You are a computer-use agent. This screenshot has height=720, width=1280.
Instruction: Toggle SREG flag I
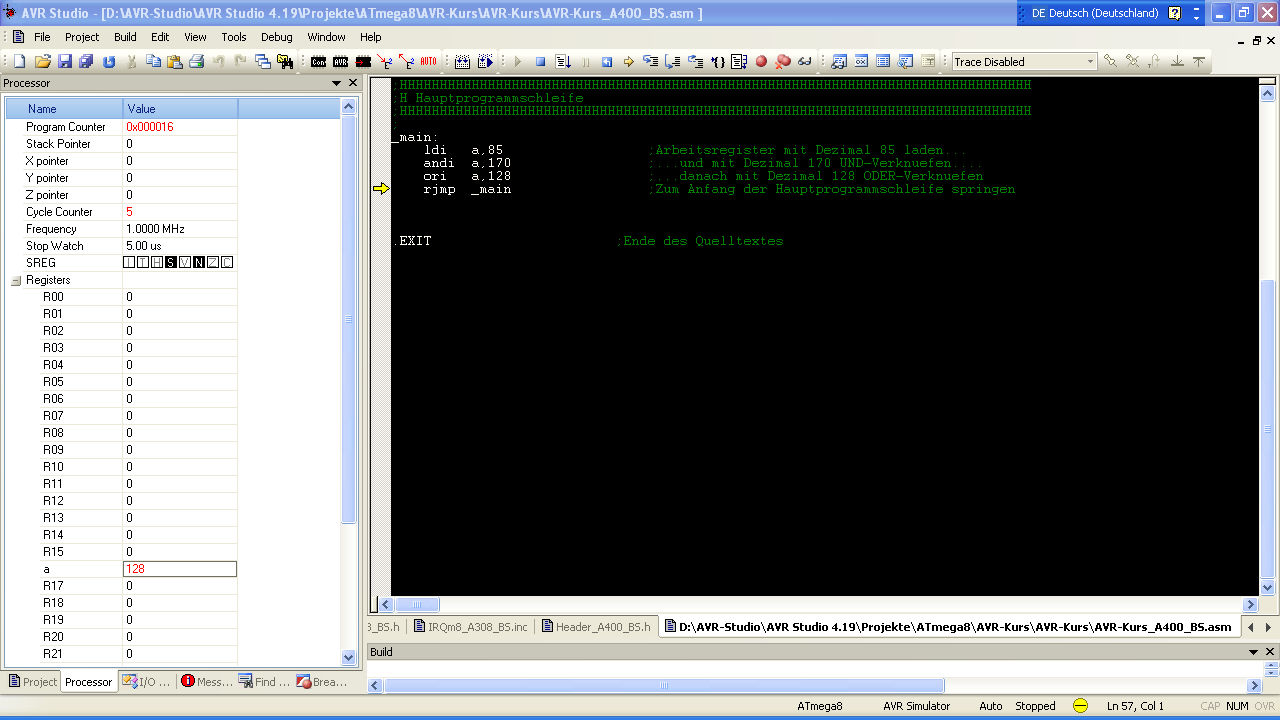click(129, 263)
